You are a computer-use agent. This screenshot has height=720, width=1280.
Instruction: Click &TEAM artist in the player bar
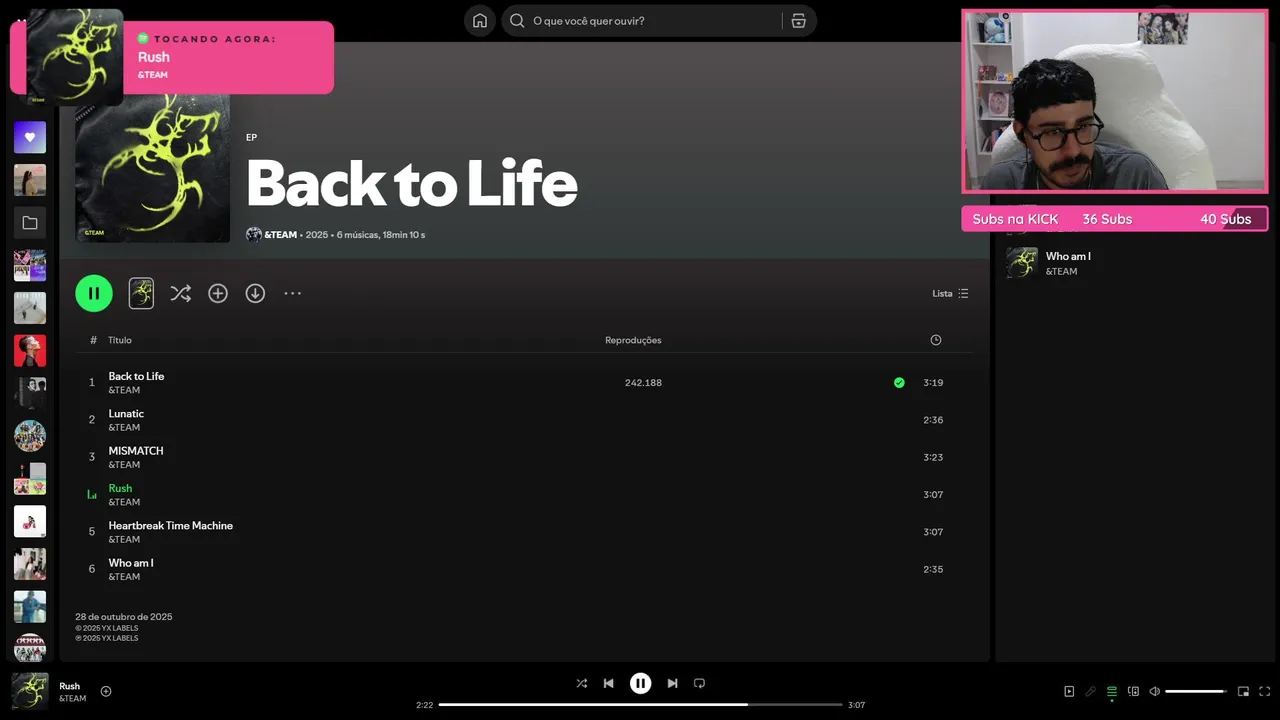tap(73, 699)
